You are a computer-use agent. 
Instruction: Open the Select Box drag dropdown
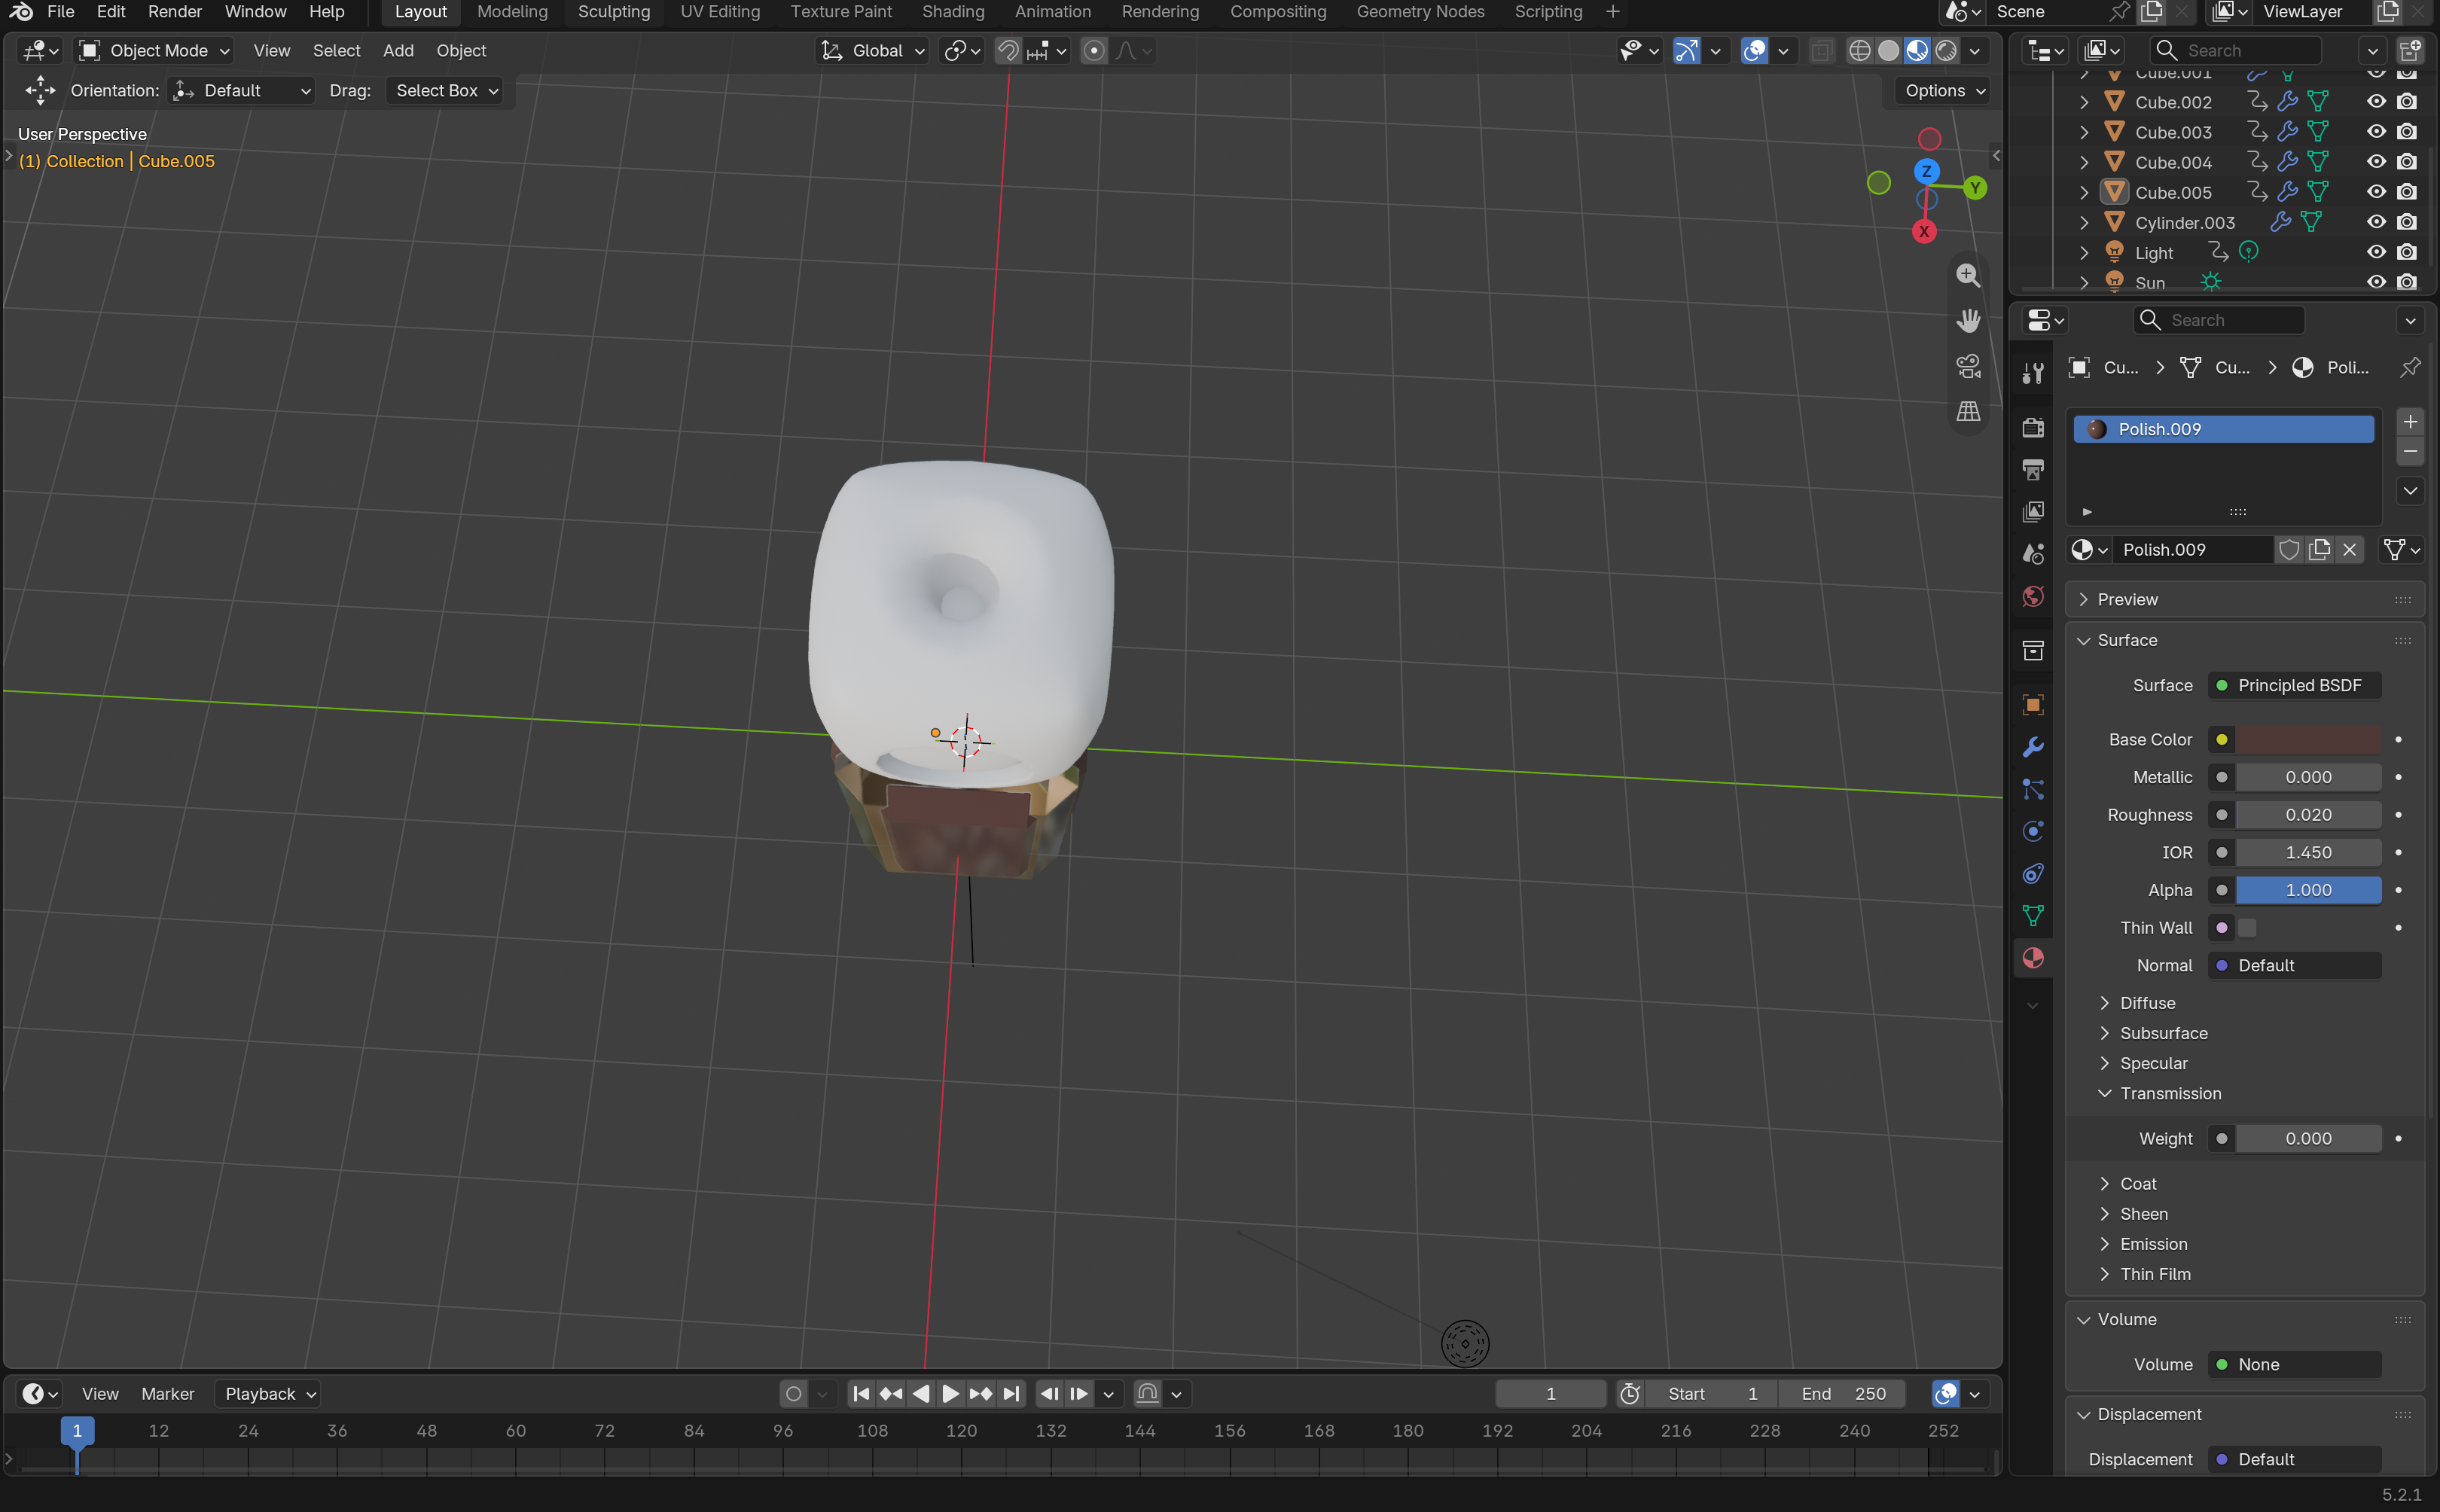445,90
